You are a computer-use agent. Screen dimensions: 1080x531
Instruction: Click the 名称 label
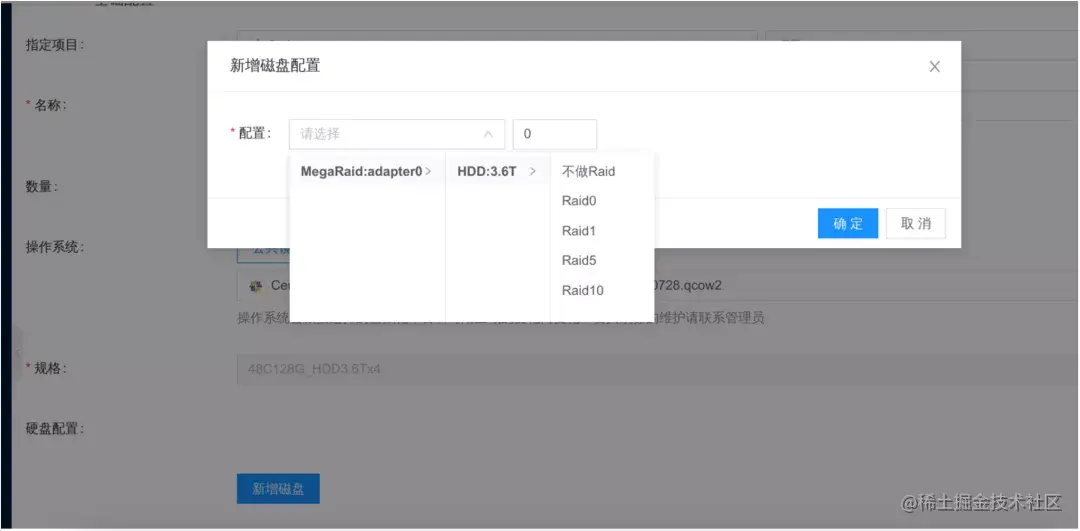[50, 105]
